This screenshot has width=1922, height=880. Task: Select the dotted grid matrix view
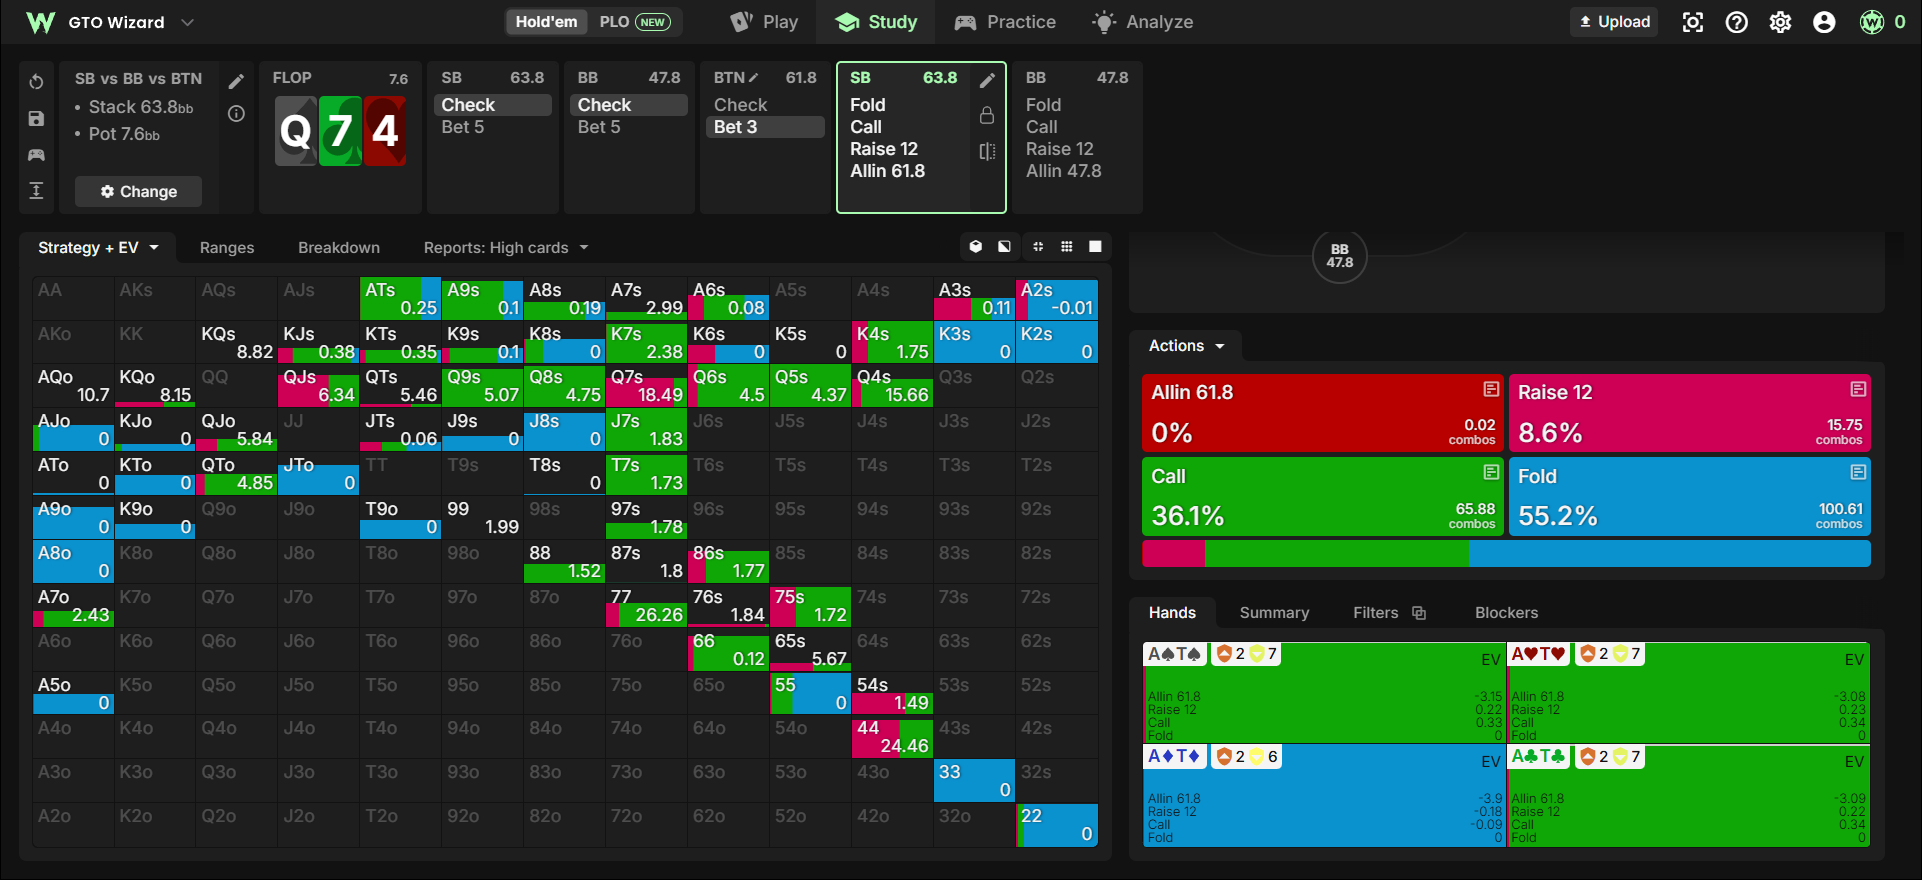(x=1067, y=247)
